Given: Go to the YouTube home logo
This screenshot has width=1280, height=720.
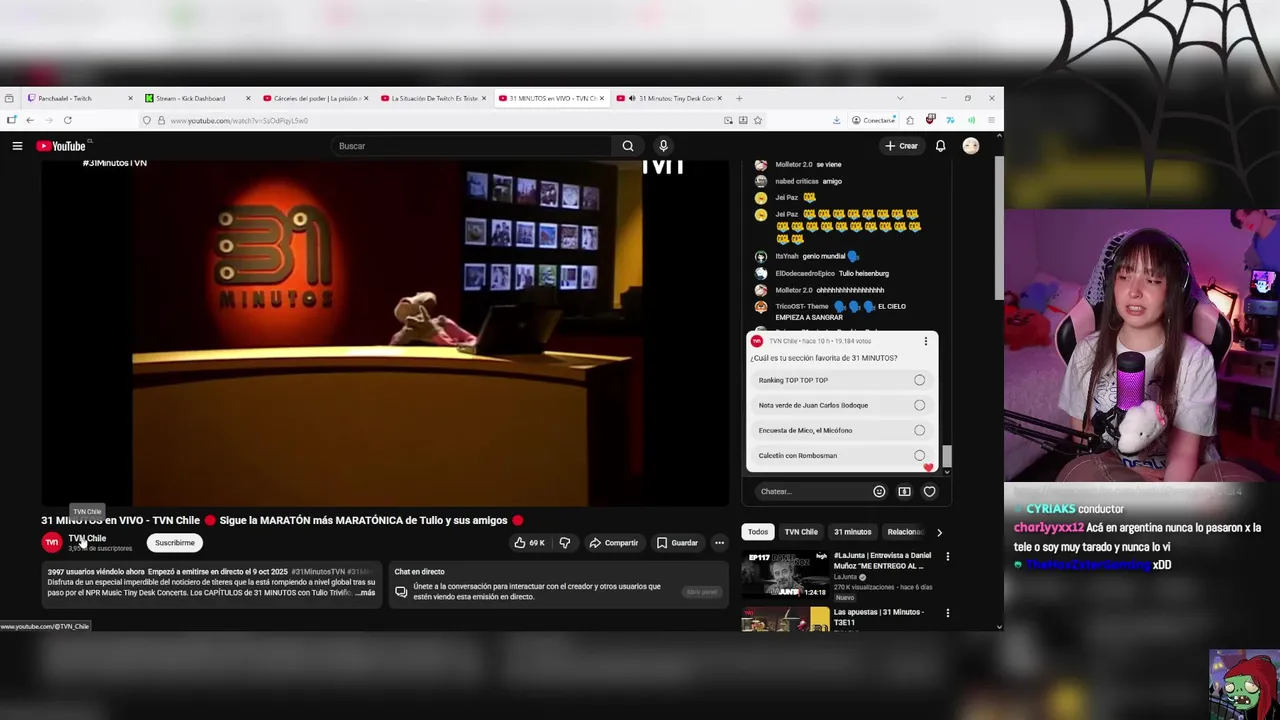Looking at the screenshot, I should (x=61, y=146).
